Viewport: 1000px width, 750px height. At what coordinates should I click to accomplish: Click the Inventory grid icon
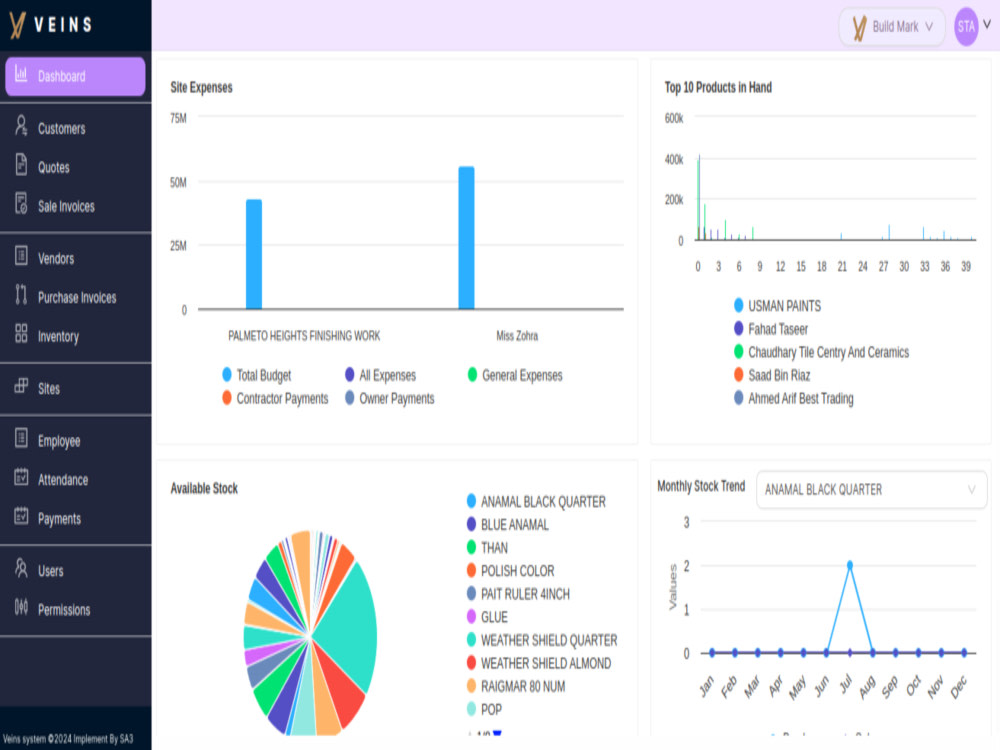[21, 333]
